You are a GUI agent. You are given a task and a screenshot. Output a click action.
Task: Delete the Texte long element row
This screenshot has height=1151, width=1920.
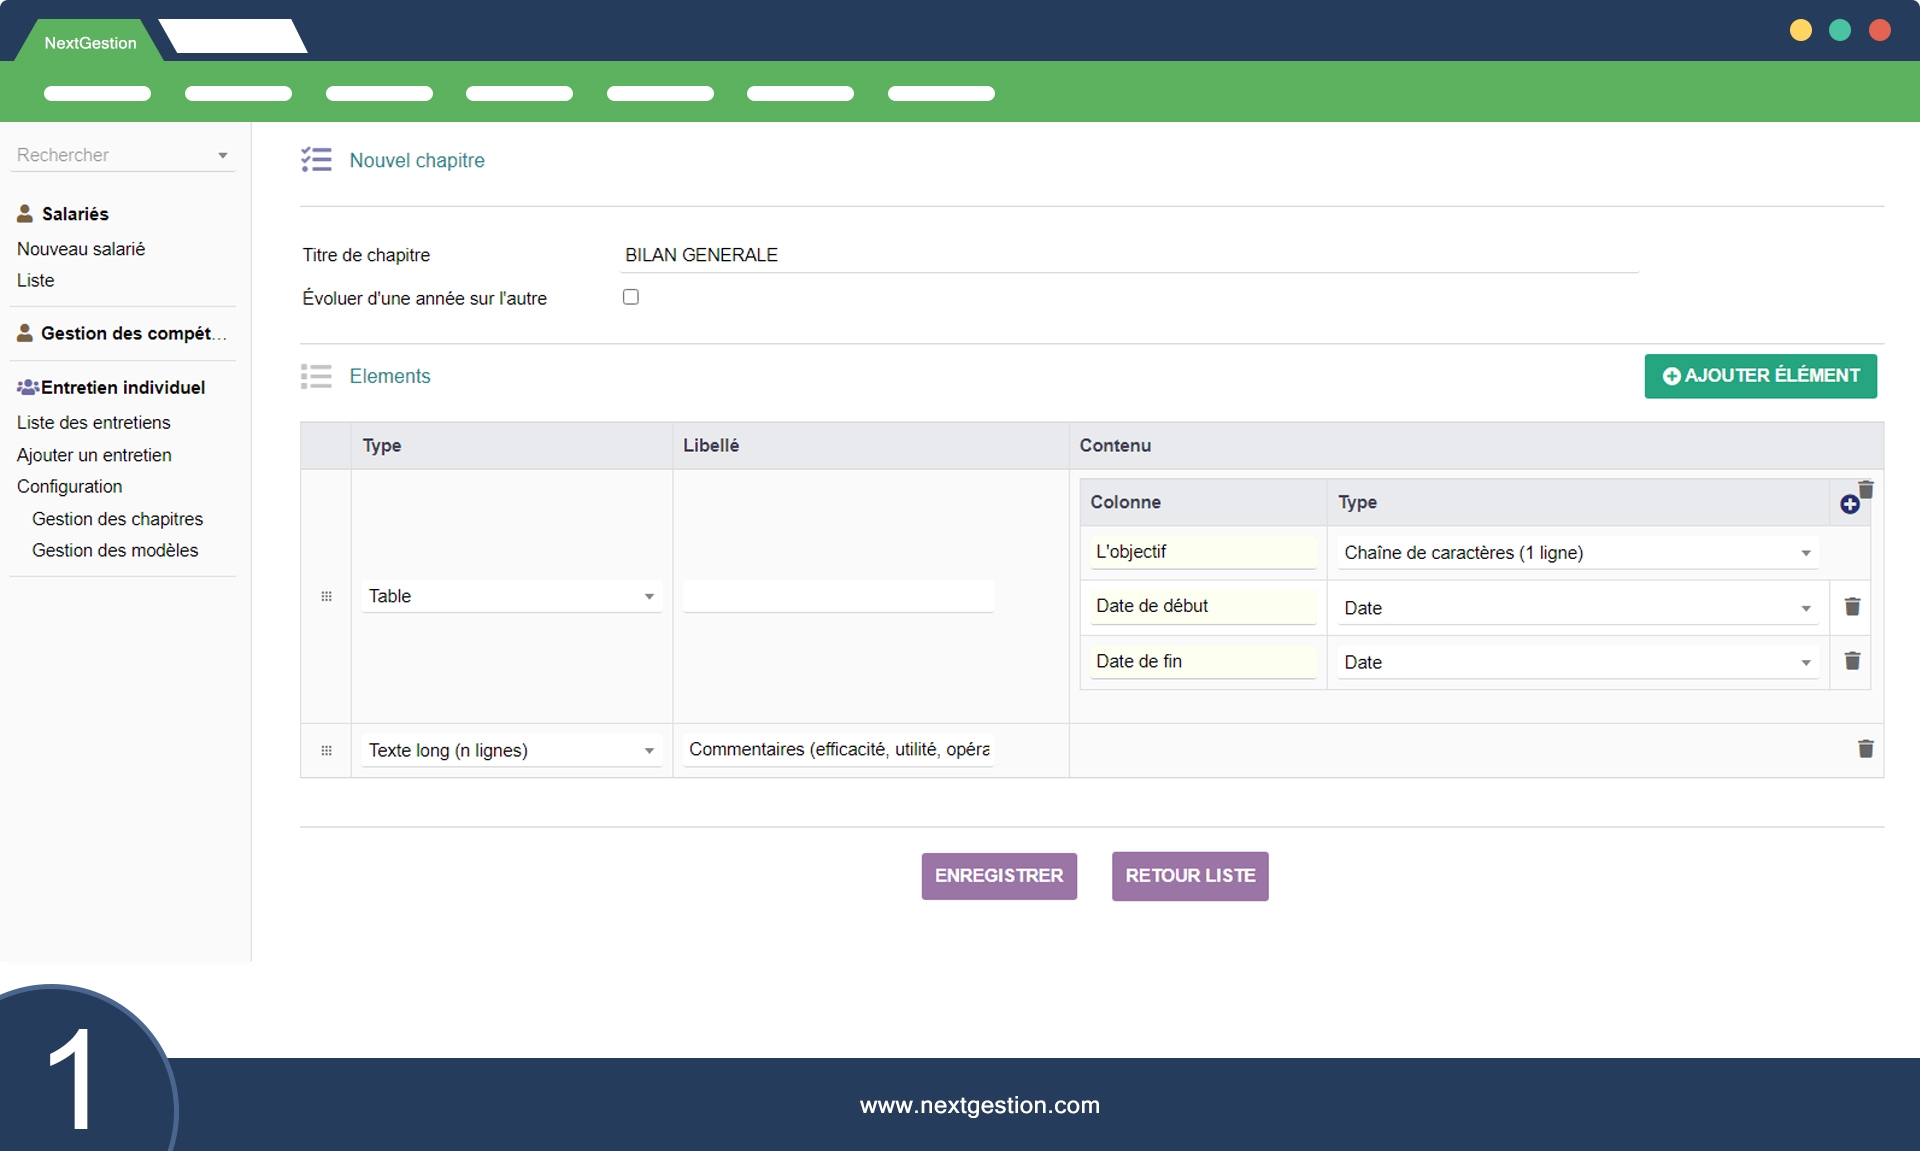coord(1865,749)
